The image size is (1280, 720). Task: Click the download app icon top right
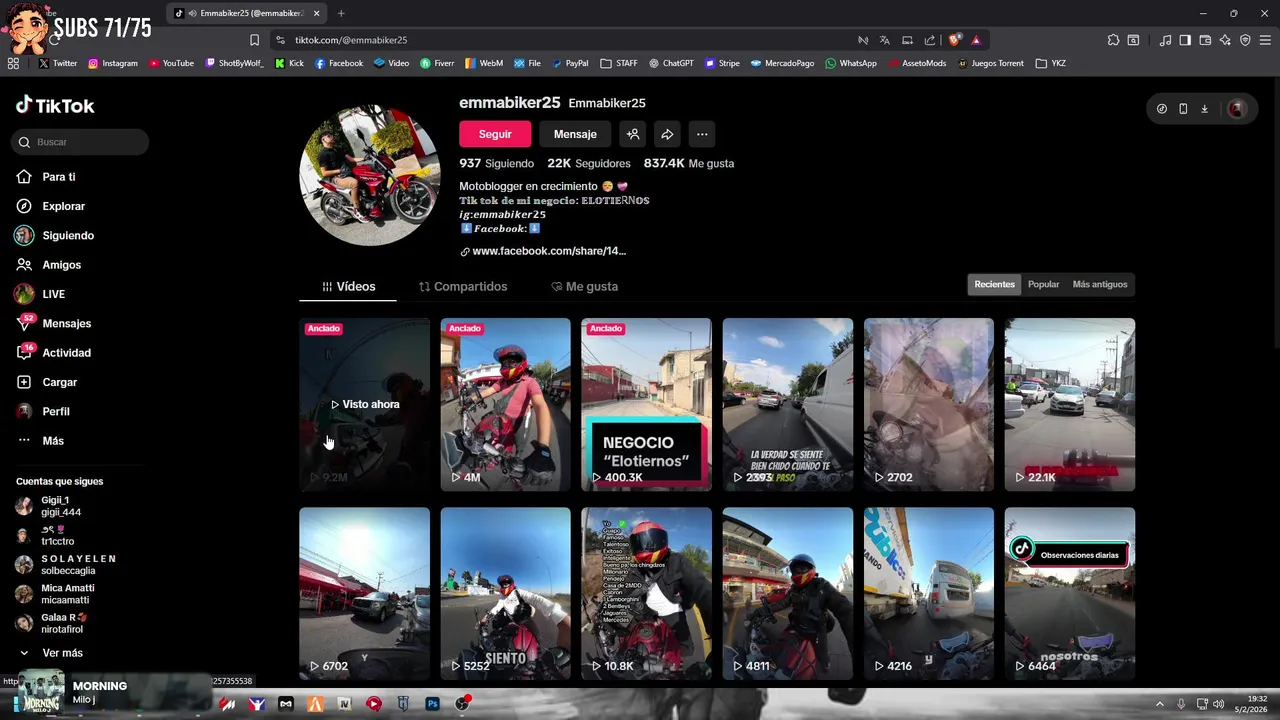1204,109
